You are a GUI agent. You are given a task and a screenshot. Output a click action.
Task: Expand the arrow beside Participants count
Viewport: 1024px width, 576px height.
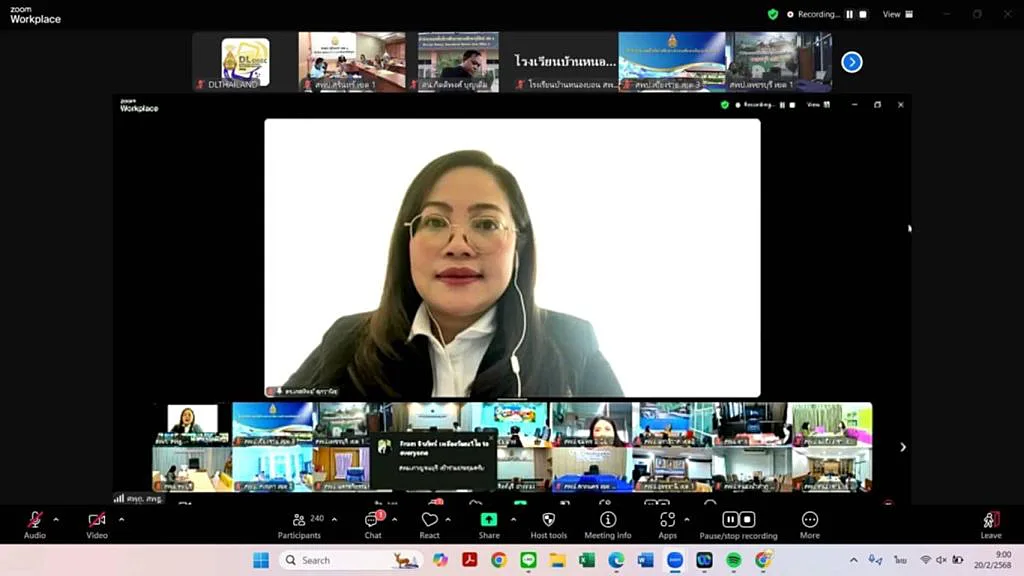click(334, 520)
